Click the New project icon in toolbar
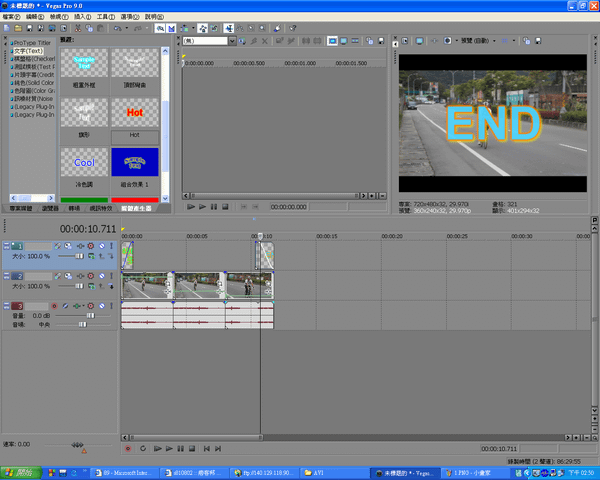Viewport: 600px width, 480px height. (x=7, y=28)
